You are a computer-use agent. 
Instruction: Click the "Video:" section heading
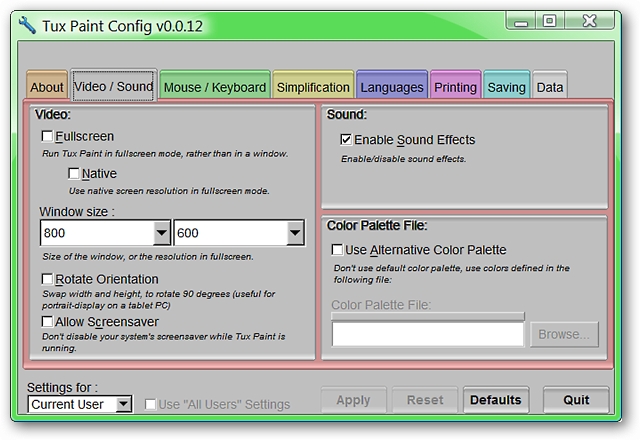53,114
